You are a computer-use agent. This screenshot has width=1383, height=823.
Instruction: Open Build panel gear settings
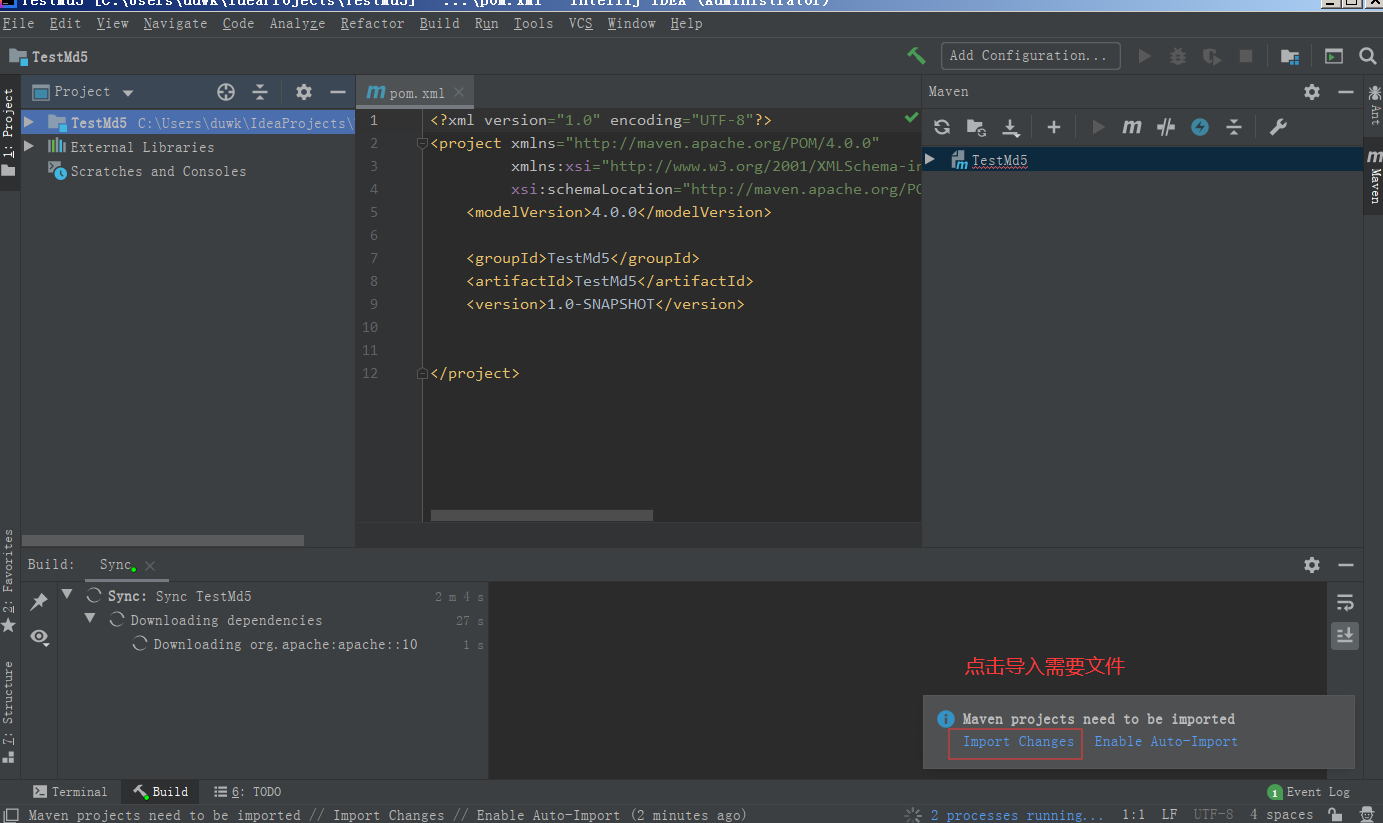(x=1312, y=565)
